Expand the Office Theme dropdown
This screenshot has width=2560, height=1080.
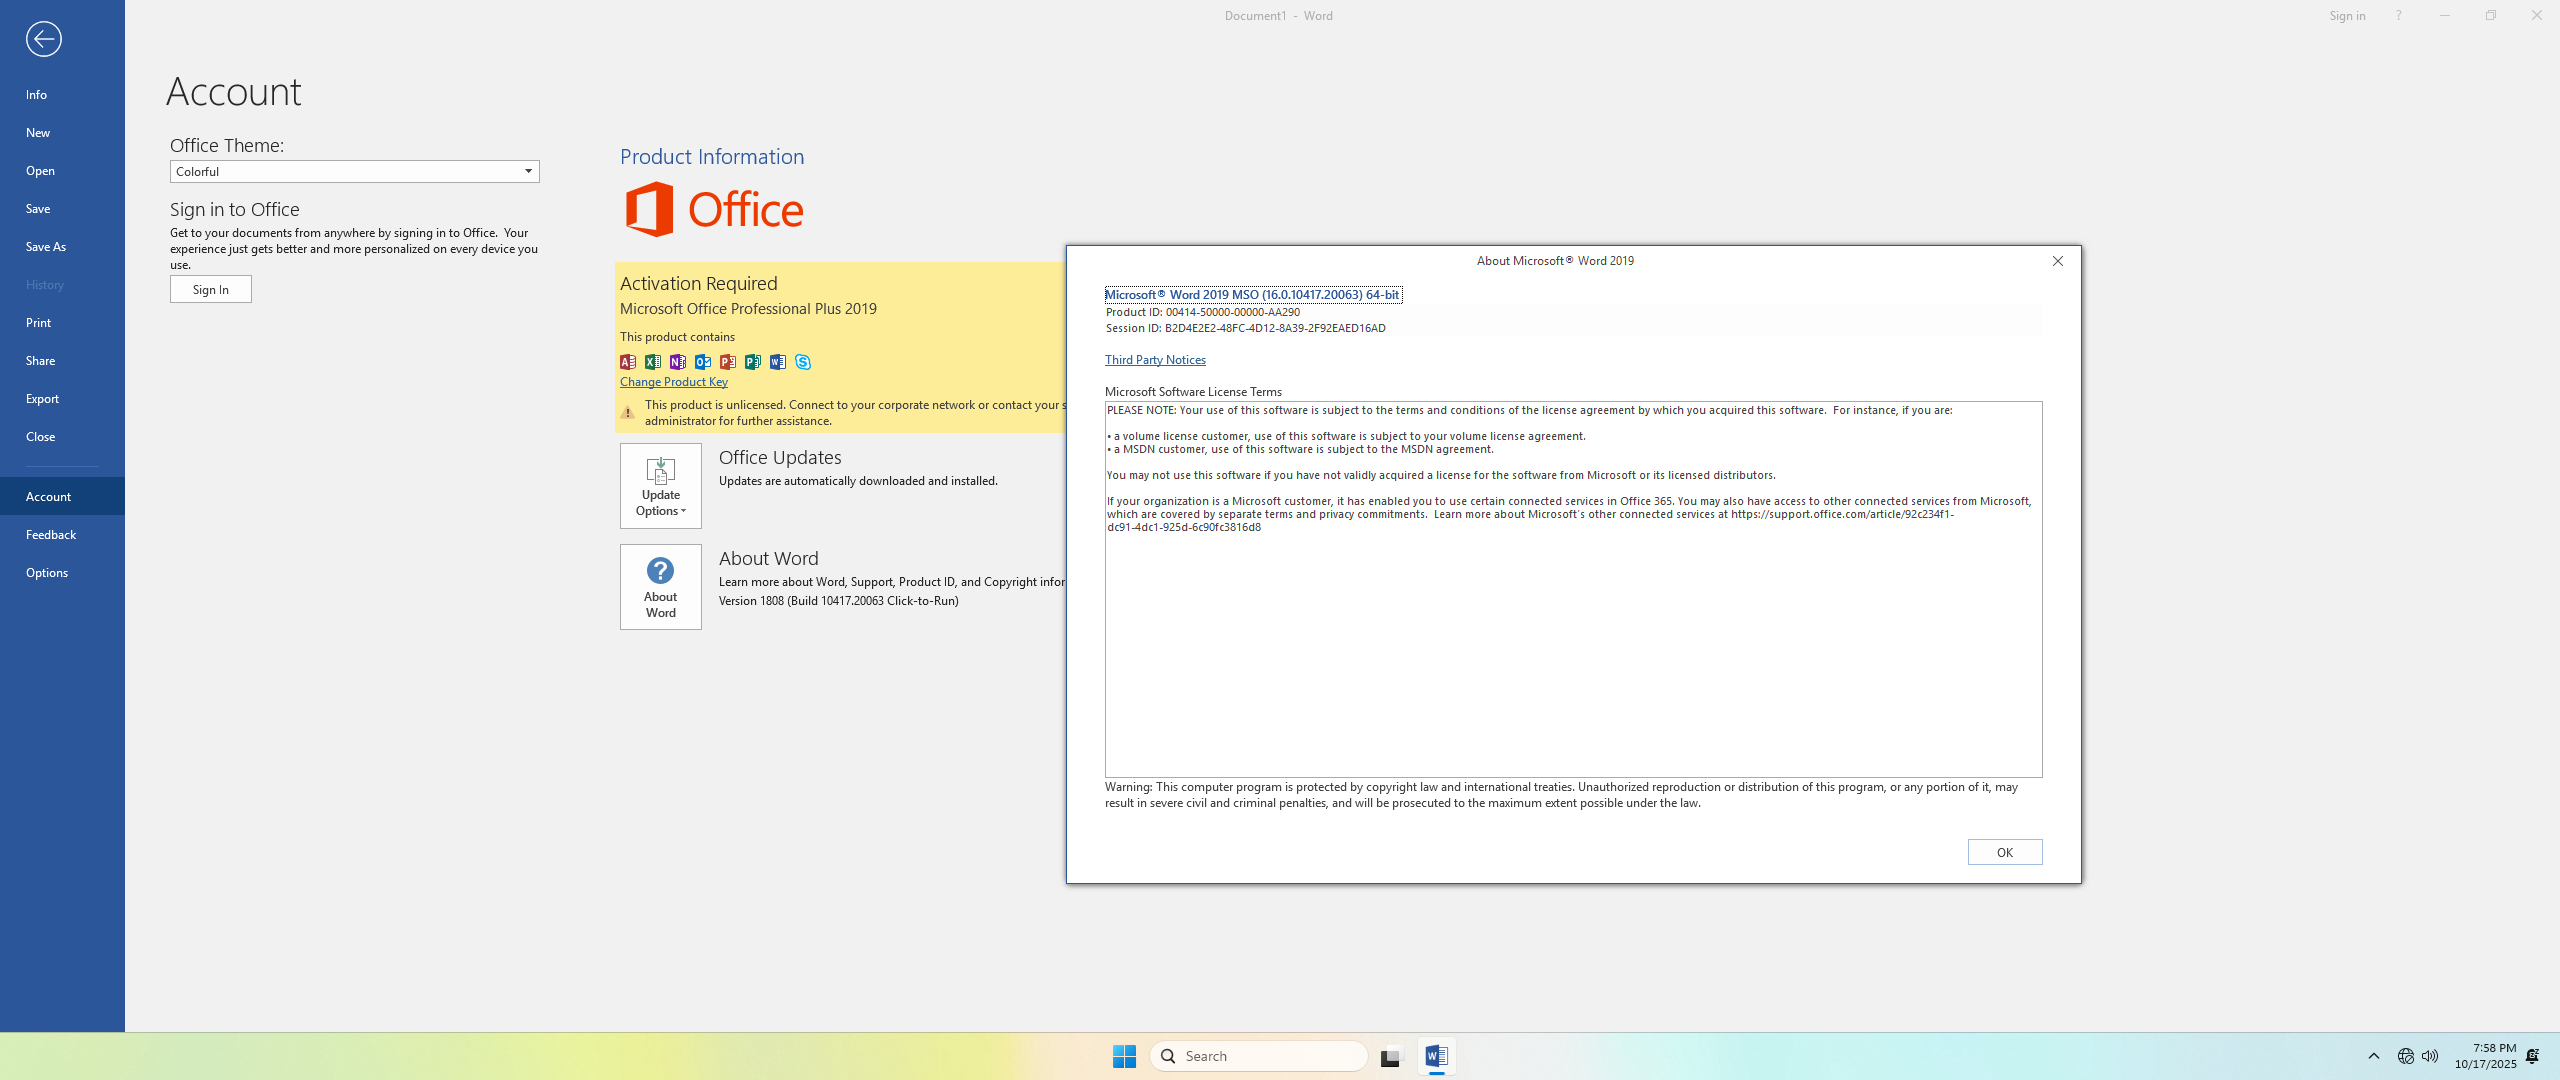(528, 171)
